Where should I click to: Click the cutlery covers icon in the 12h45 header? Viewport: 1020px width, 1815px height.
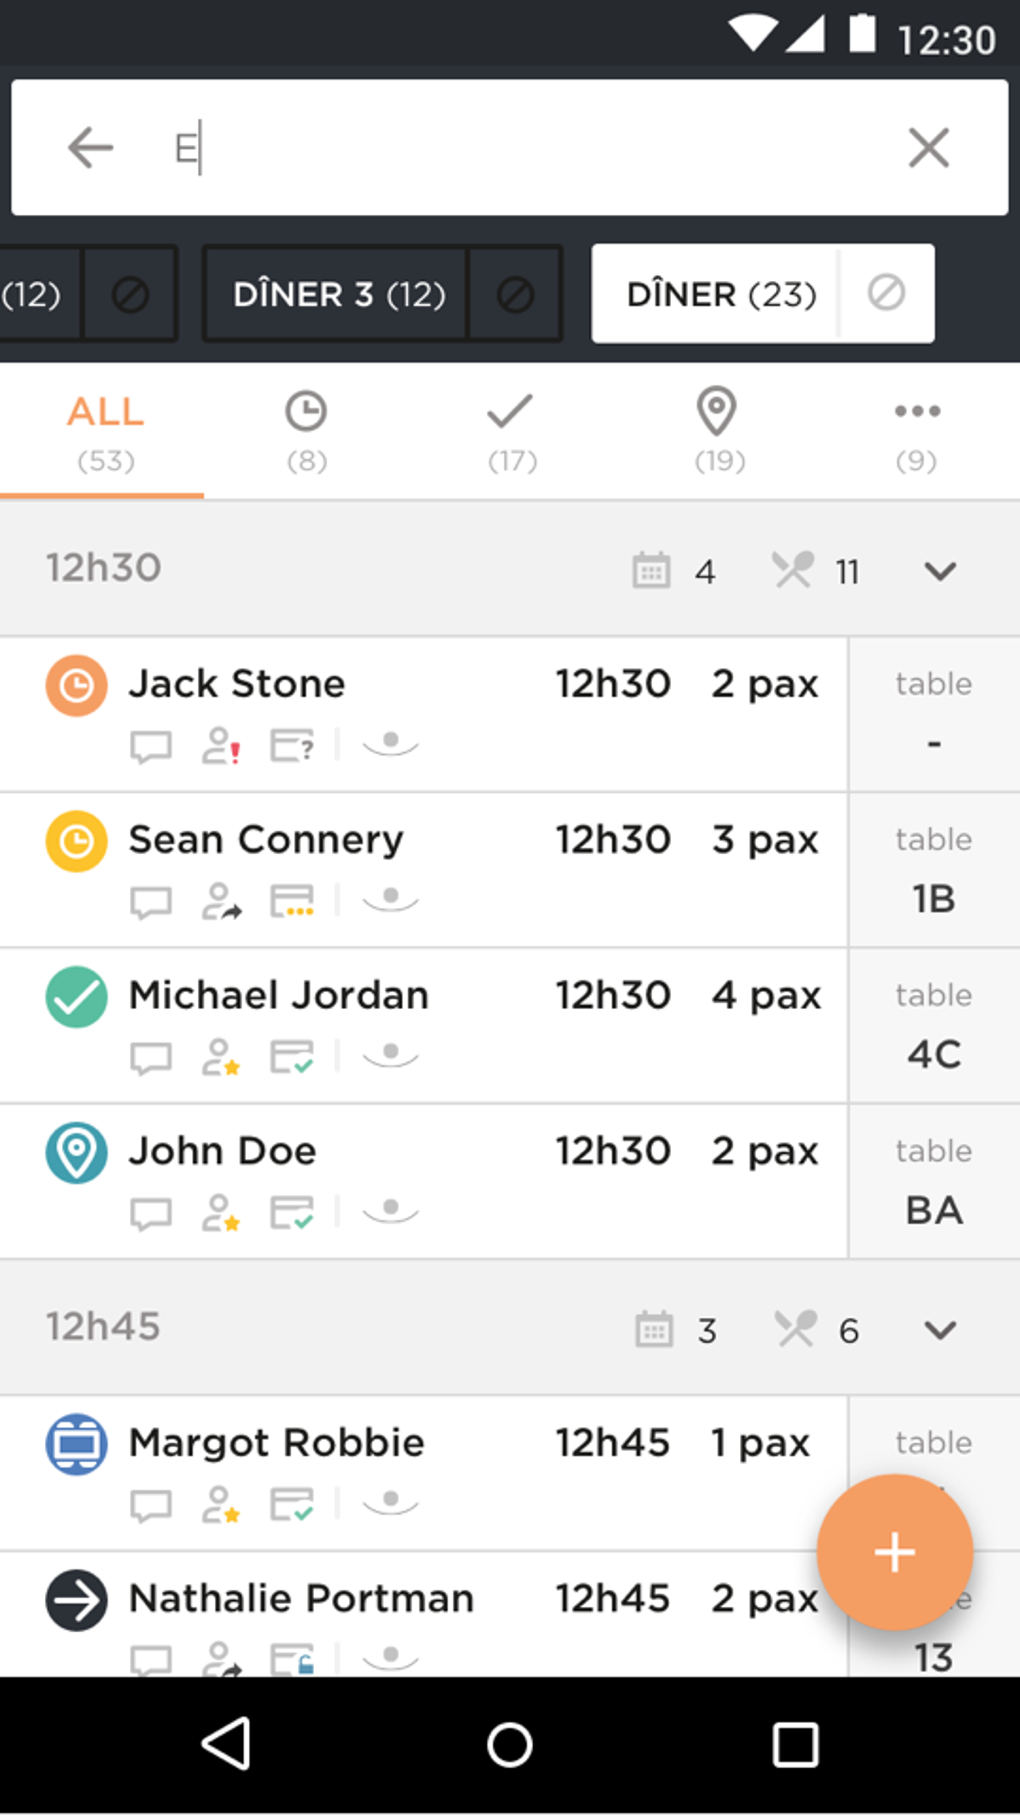click(x=795, y=1330)
